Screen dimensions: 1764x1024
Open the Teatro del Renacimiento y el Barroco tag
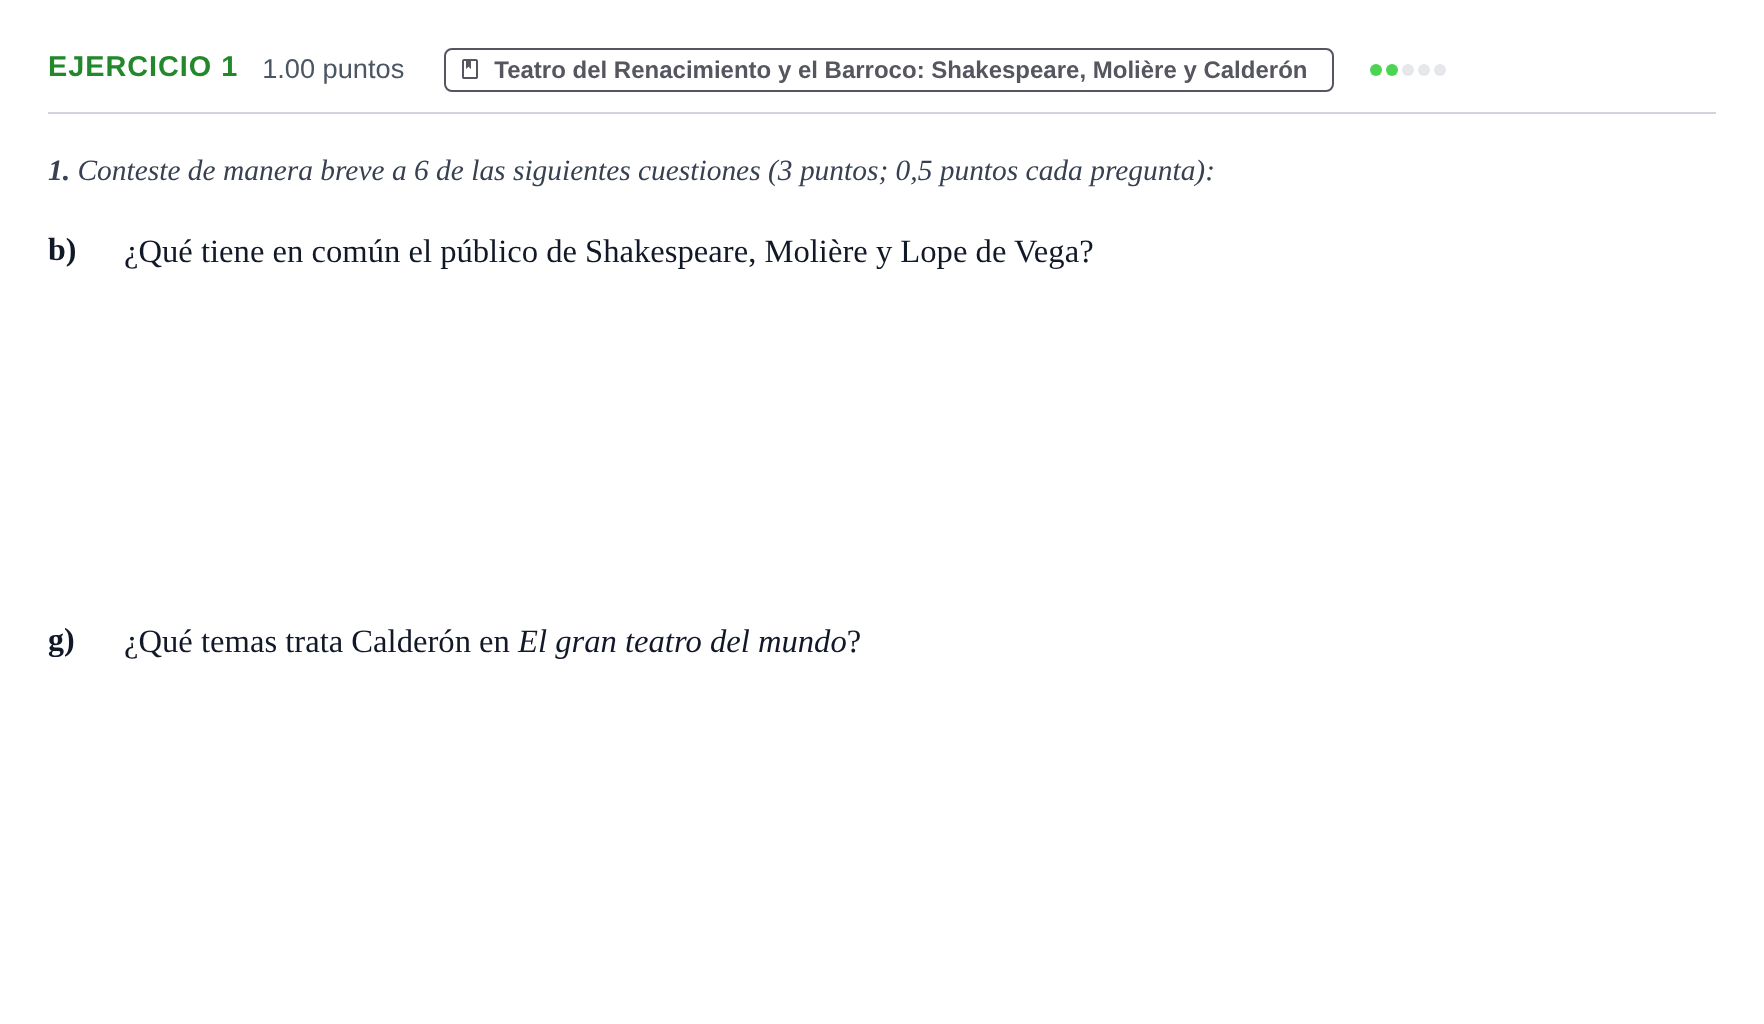(888, 70)
